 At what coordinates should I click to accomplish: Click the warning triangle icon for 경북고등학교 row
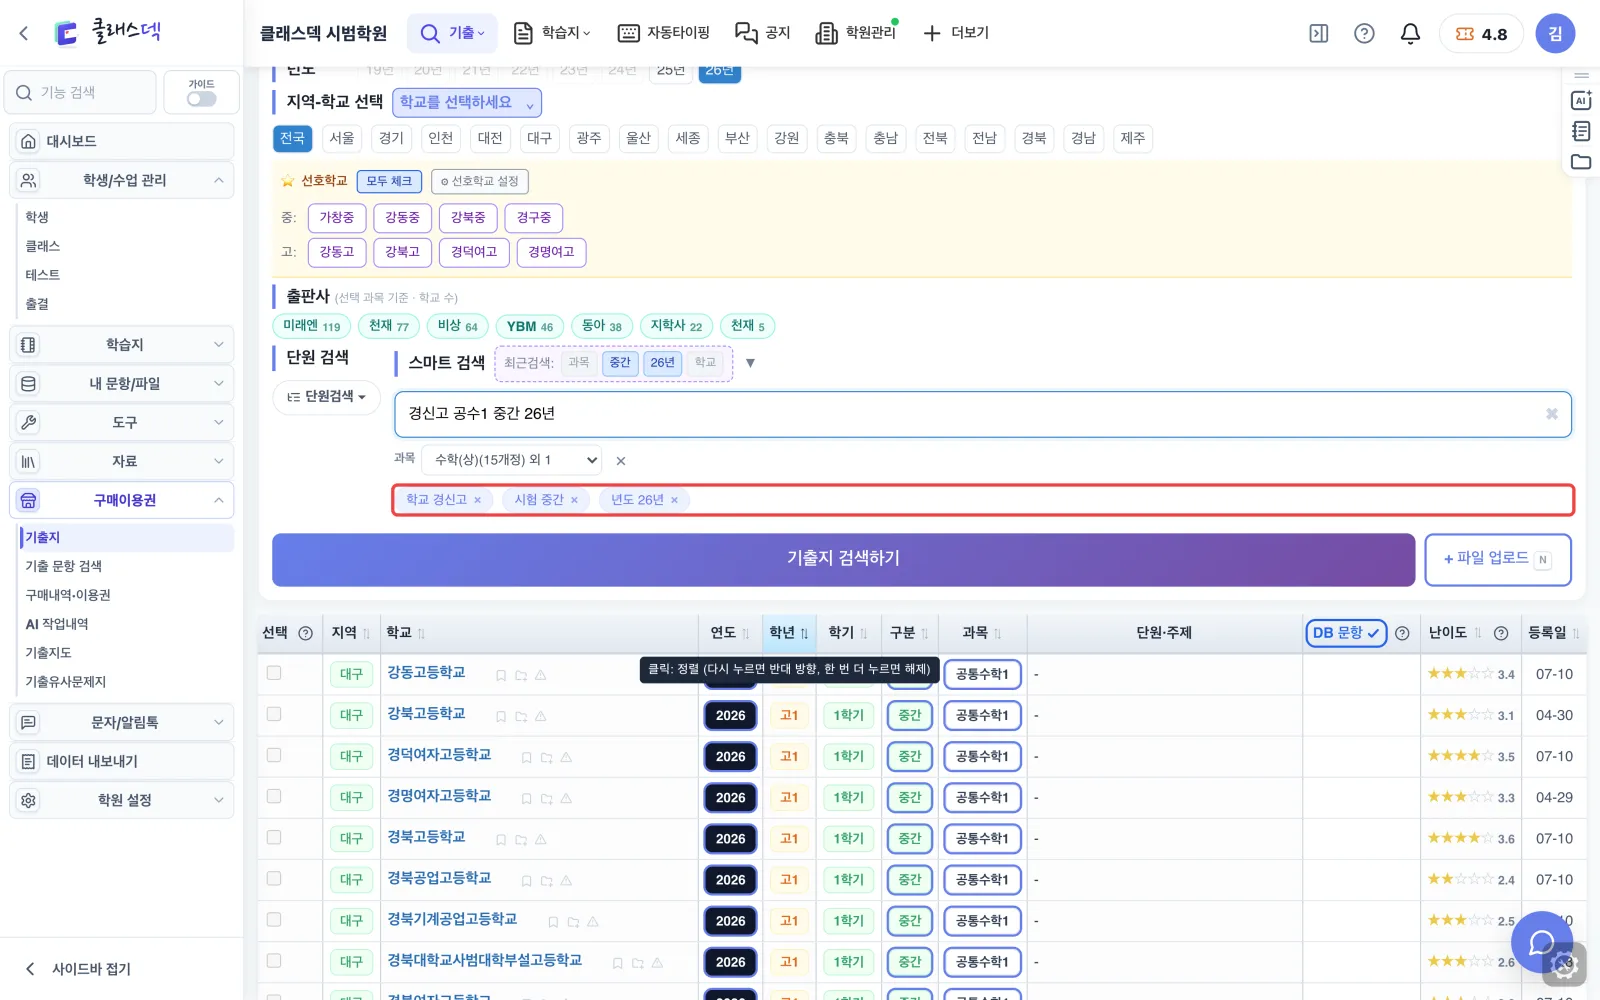tap(541, 839)
